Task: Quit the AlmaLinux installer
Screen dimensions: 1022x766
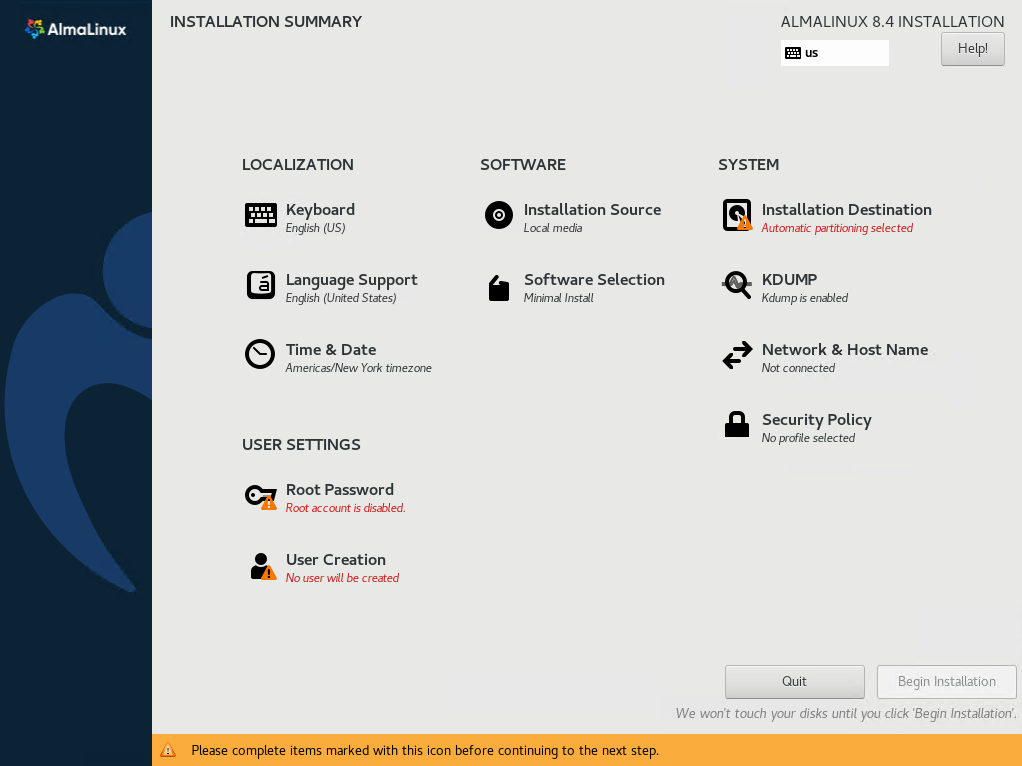Action: [x=794, y=682]
